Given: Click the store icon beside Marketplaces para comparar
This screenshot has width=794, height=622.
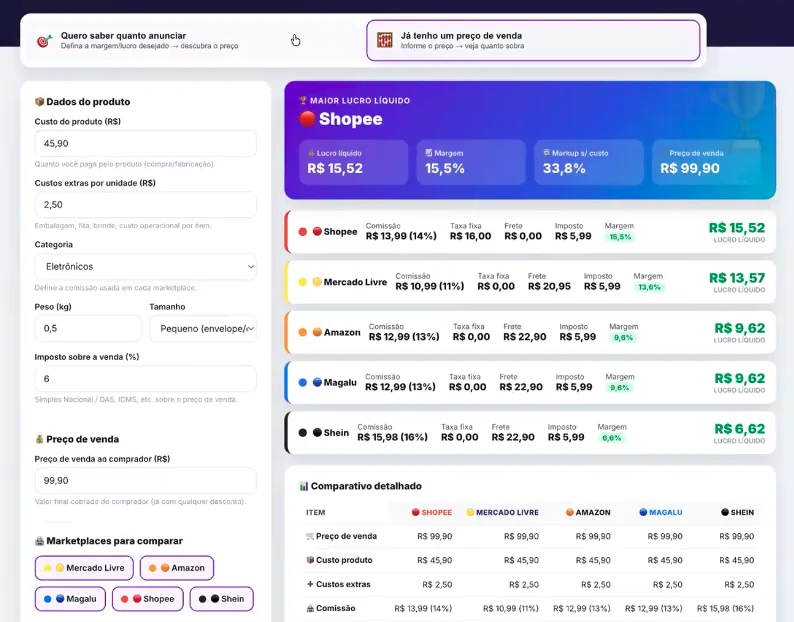Looking at the screenshot, I should (39, 541).
